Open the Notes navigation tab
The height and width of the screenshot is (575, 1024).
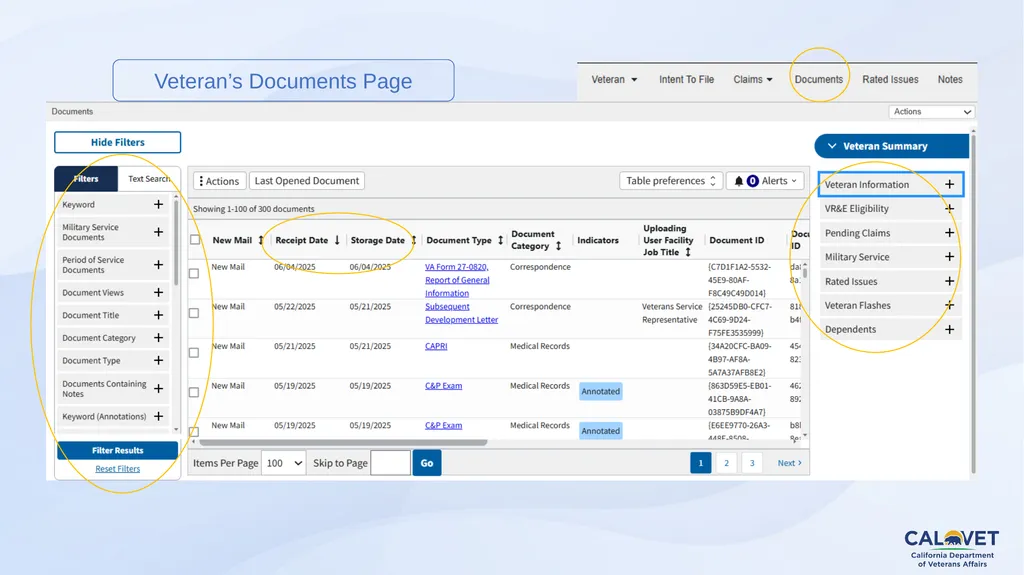coord(950,79)
